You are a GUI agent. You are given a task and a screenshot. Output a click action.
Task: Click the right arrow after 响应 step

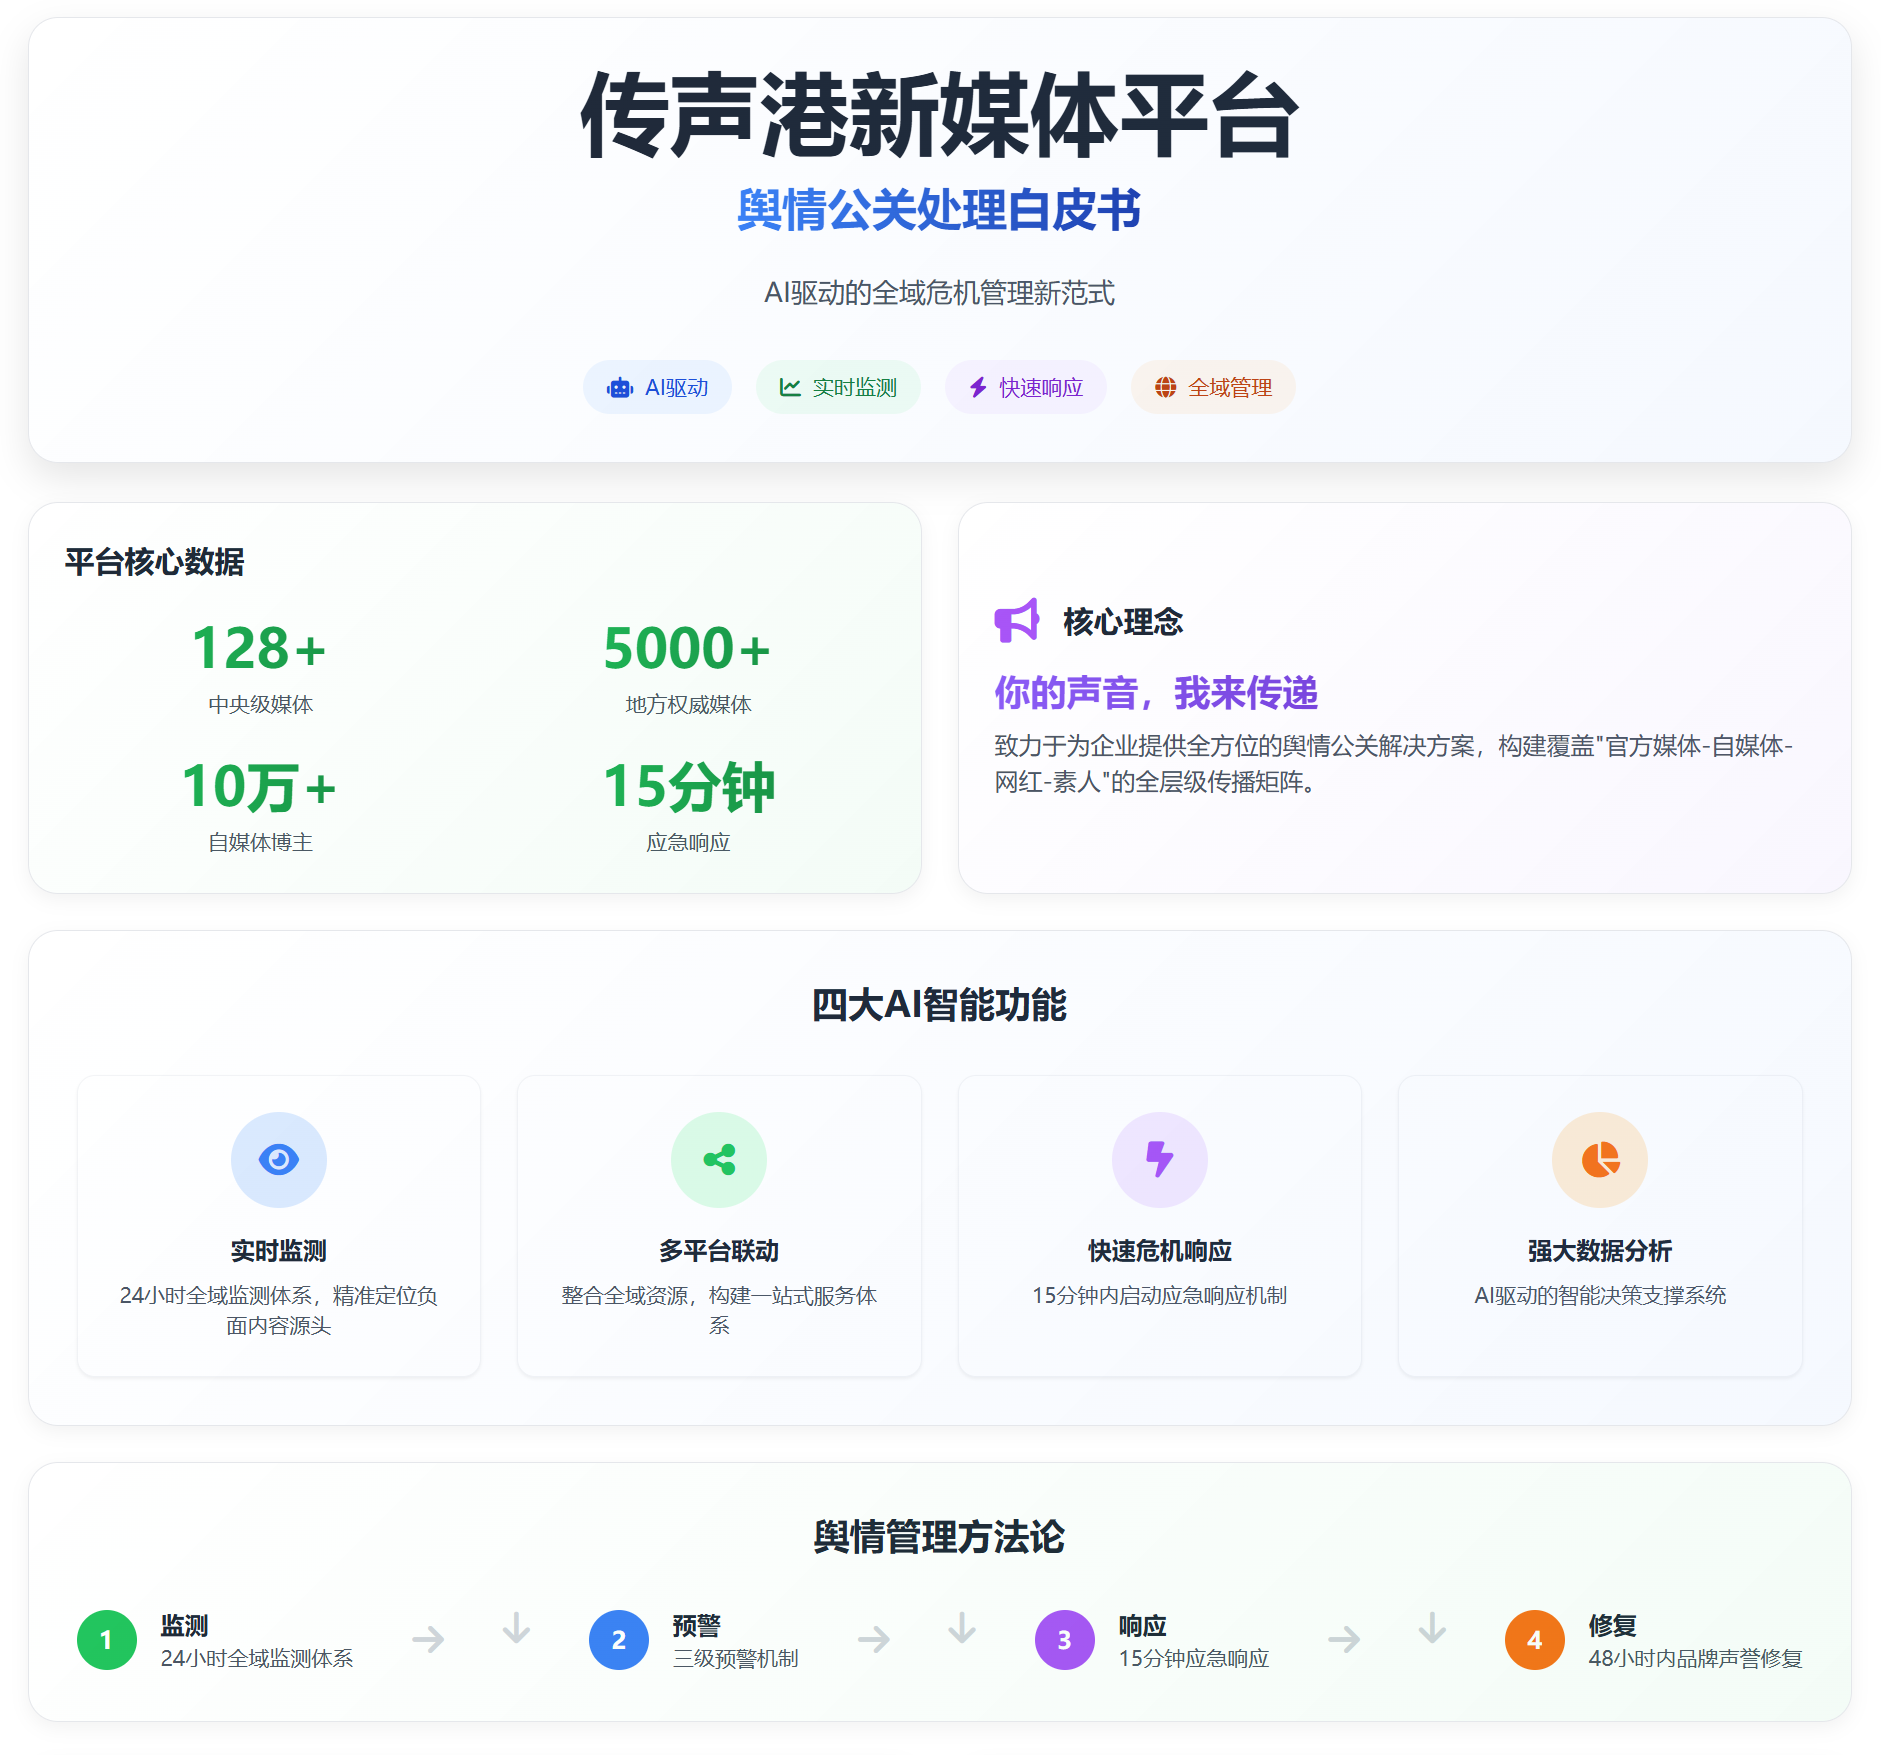1344,1639
